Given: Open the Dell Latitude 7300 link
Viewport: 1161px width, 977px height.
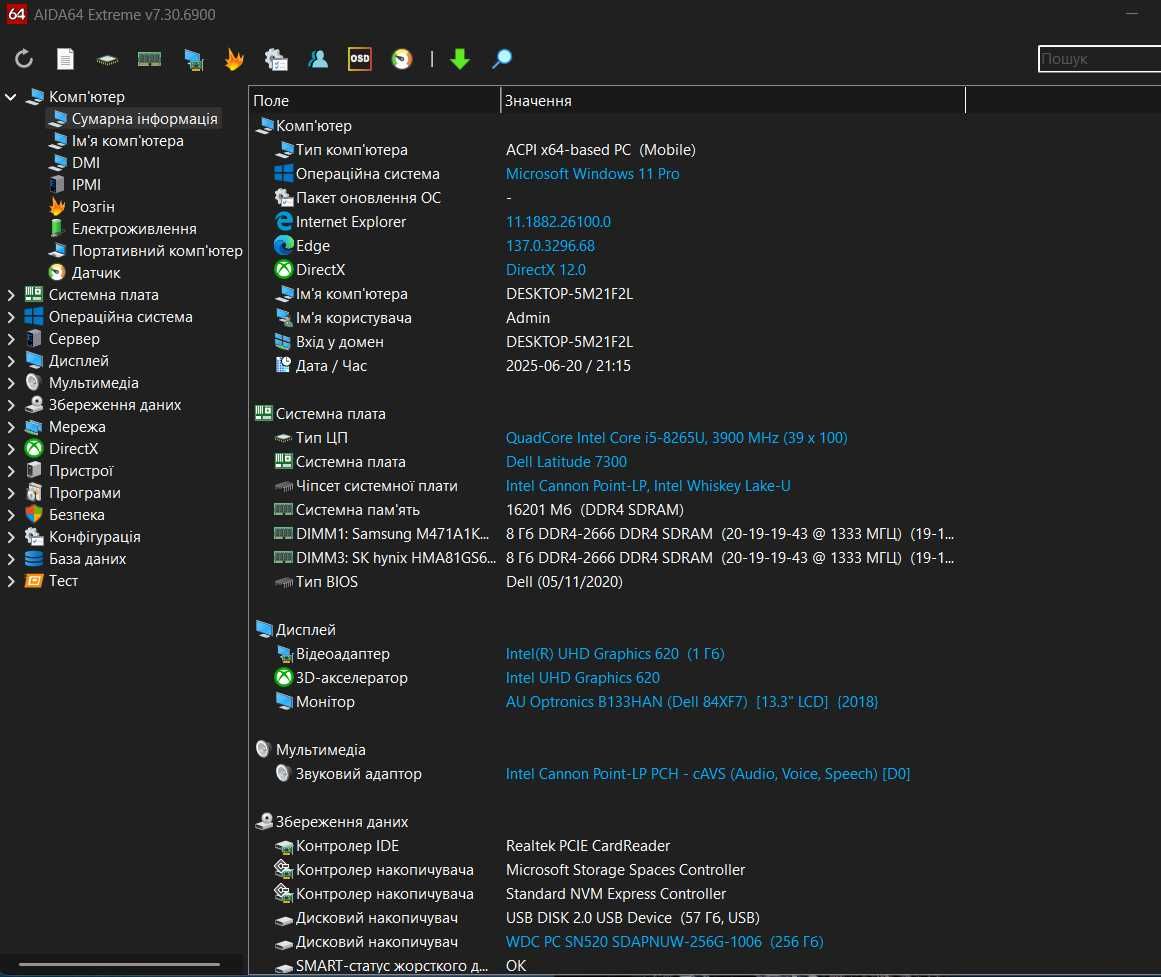Looking at the screenshot, I should [x=566, y=462].
